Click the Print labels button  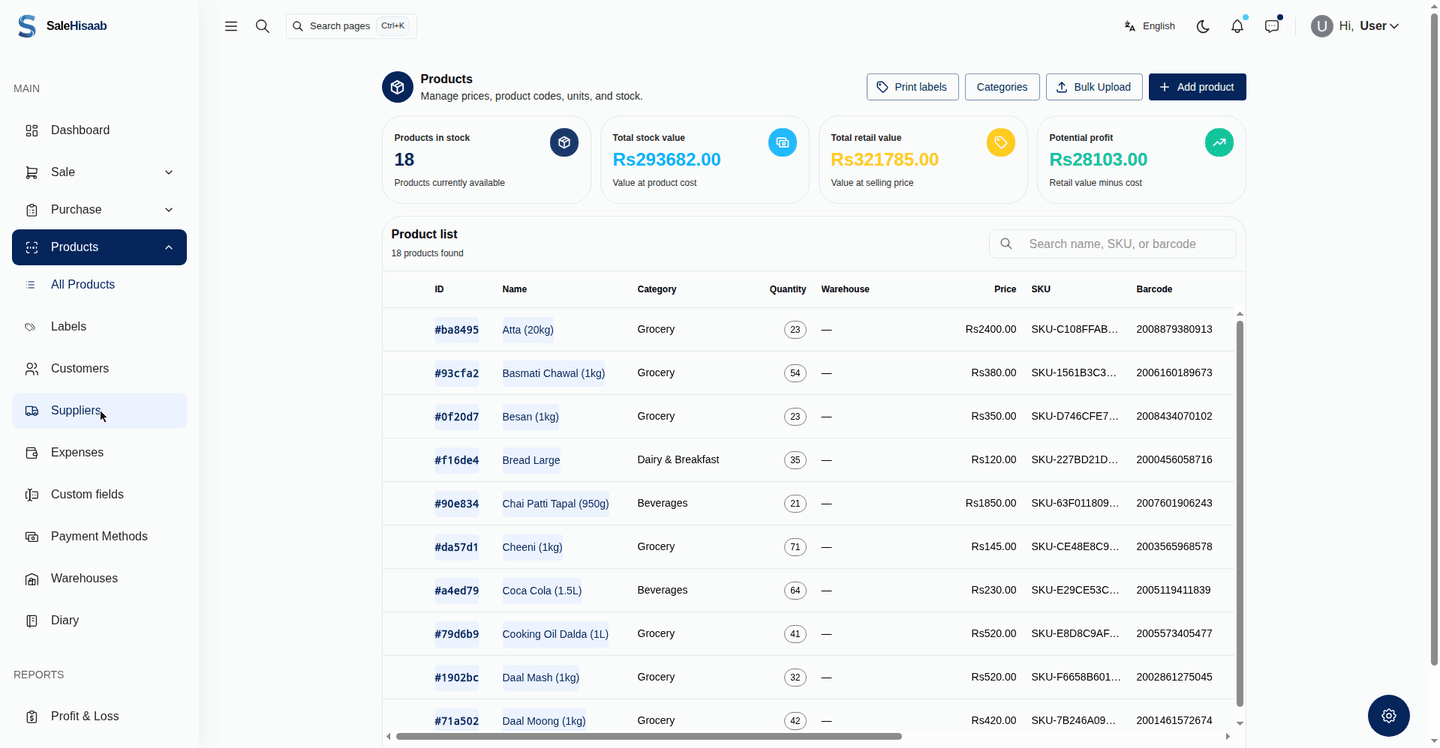tap(912, 87)
